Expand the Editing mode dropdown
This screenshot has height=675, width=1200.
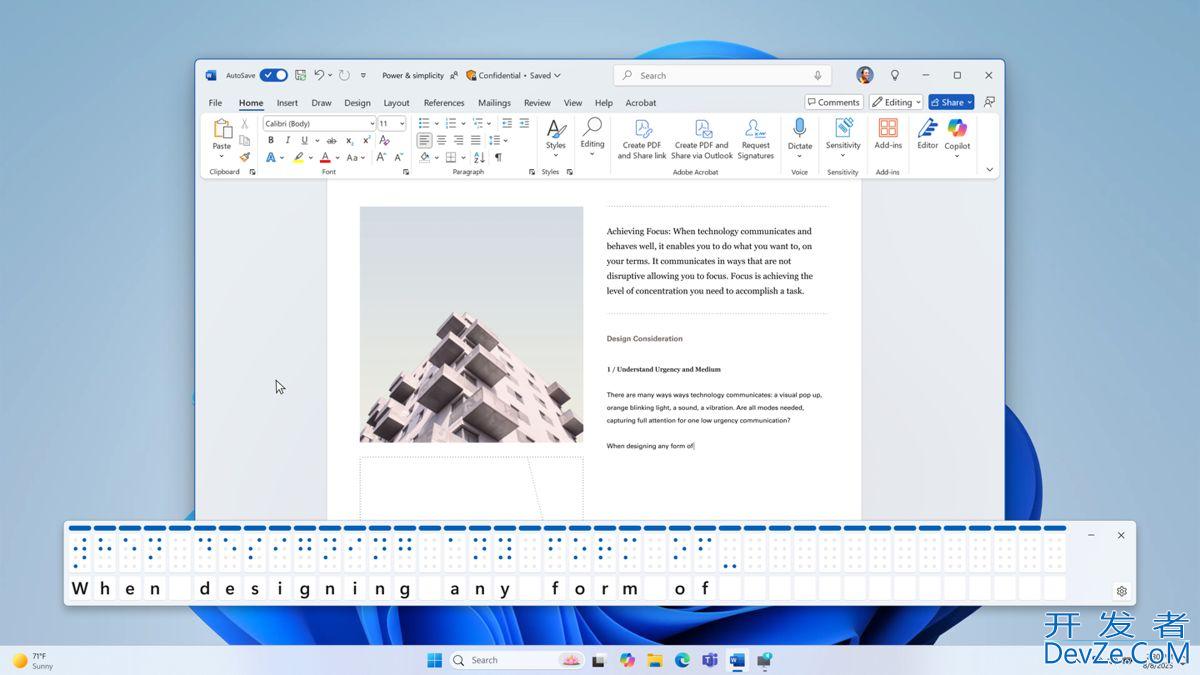[x=896, y=102]
